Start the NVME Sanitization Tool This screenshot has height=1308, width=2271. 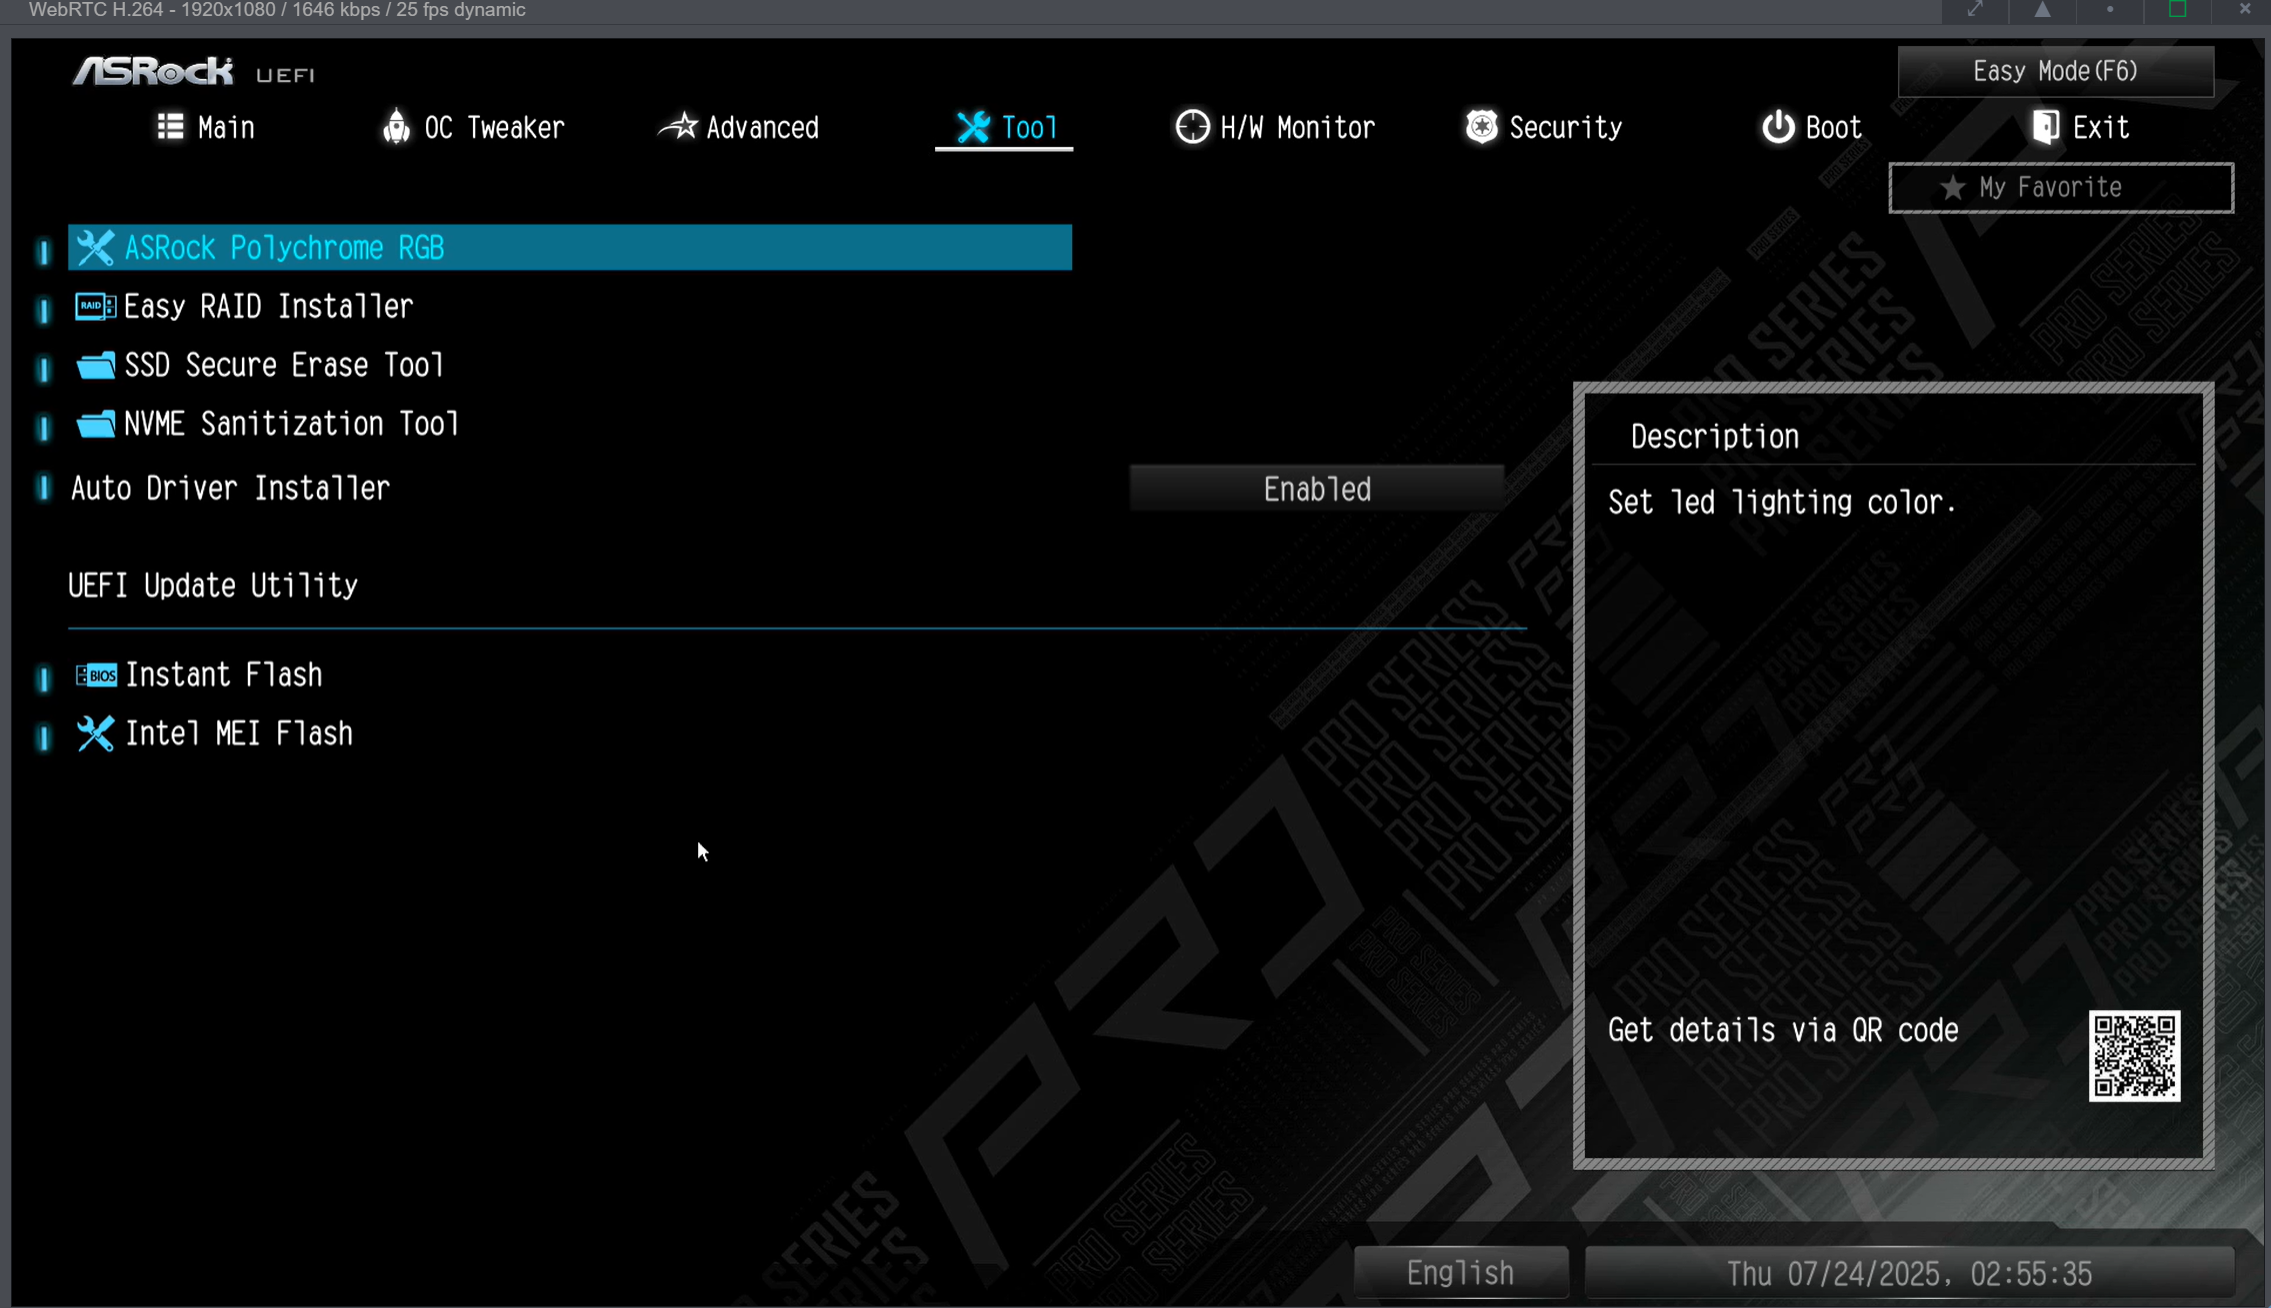292,423
